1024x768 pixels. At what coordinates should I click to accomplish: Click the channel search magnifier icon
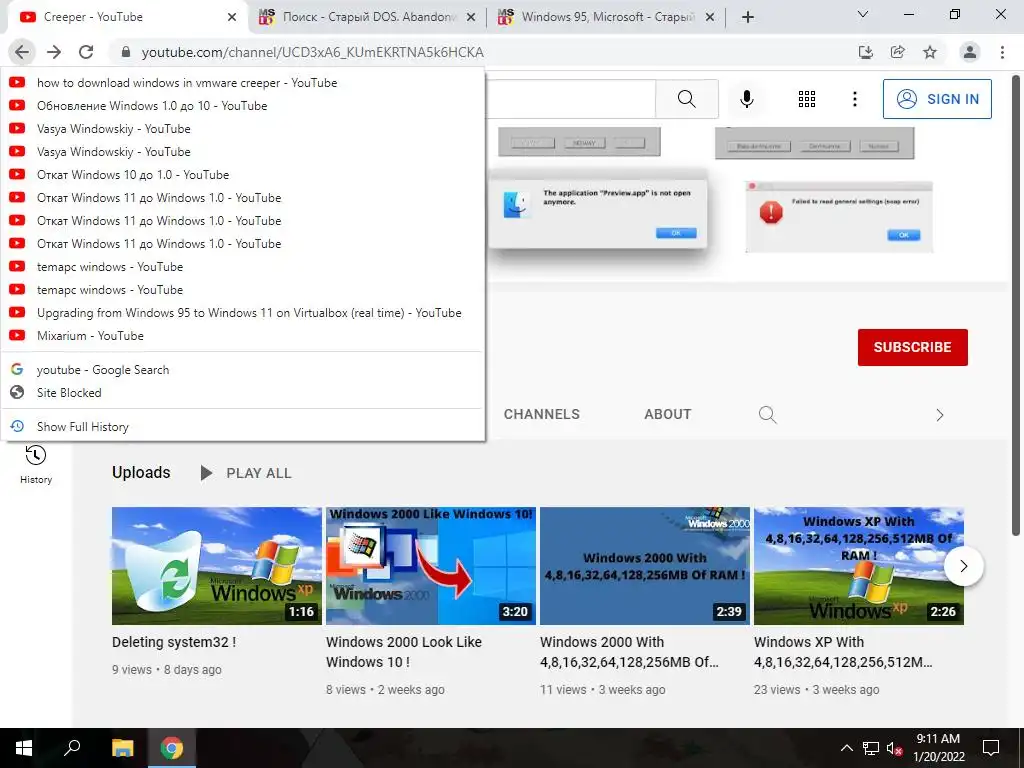(x=768, y=415)
